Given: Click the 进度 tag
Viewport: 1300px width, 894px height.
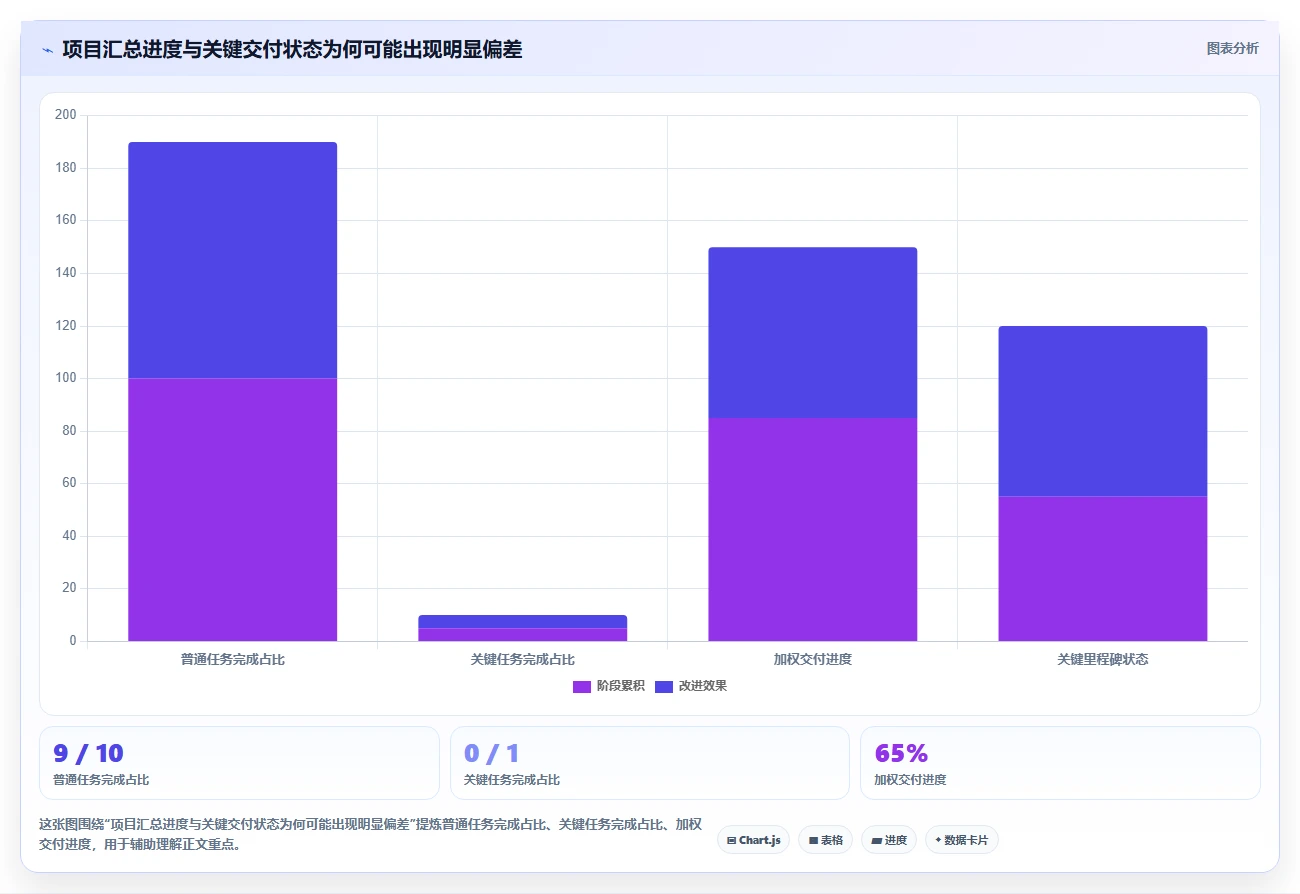Looking at the screenshot, I should [889, 840].
